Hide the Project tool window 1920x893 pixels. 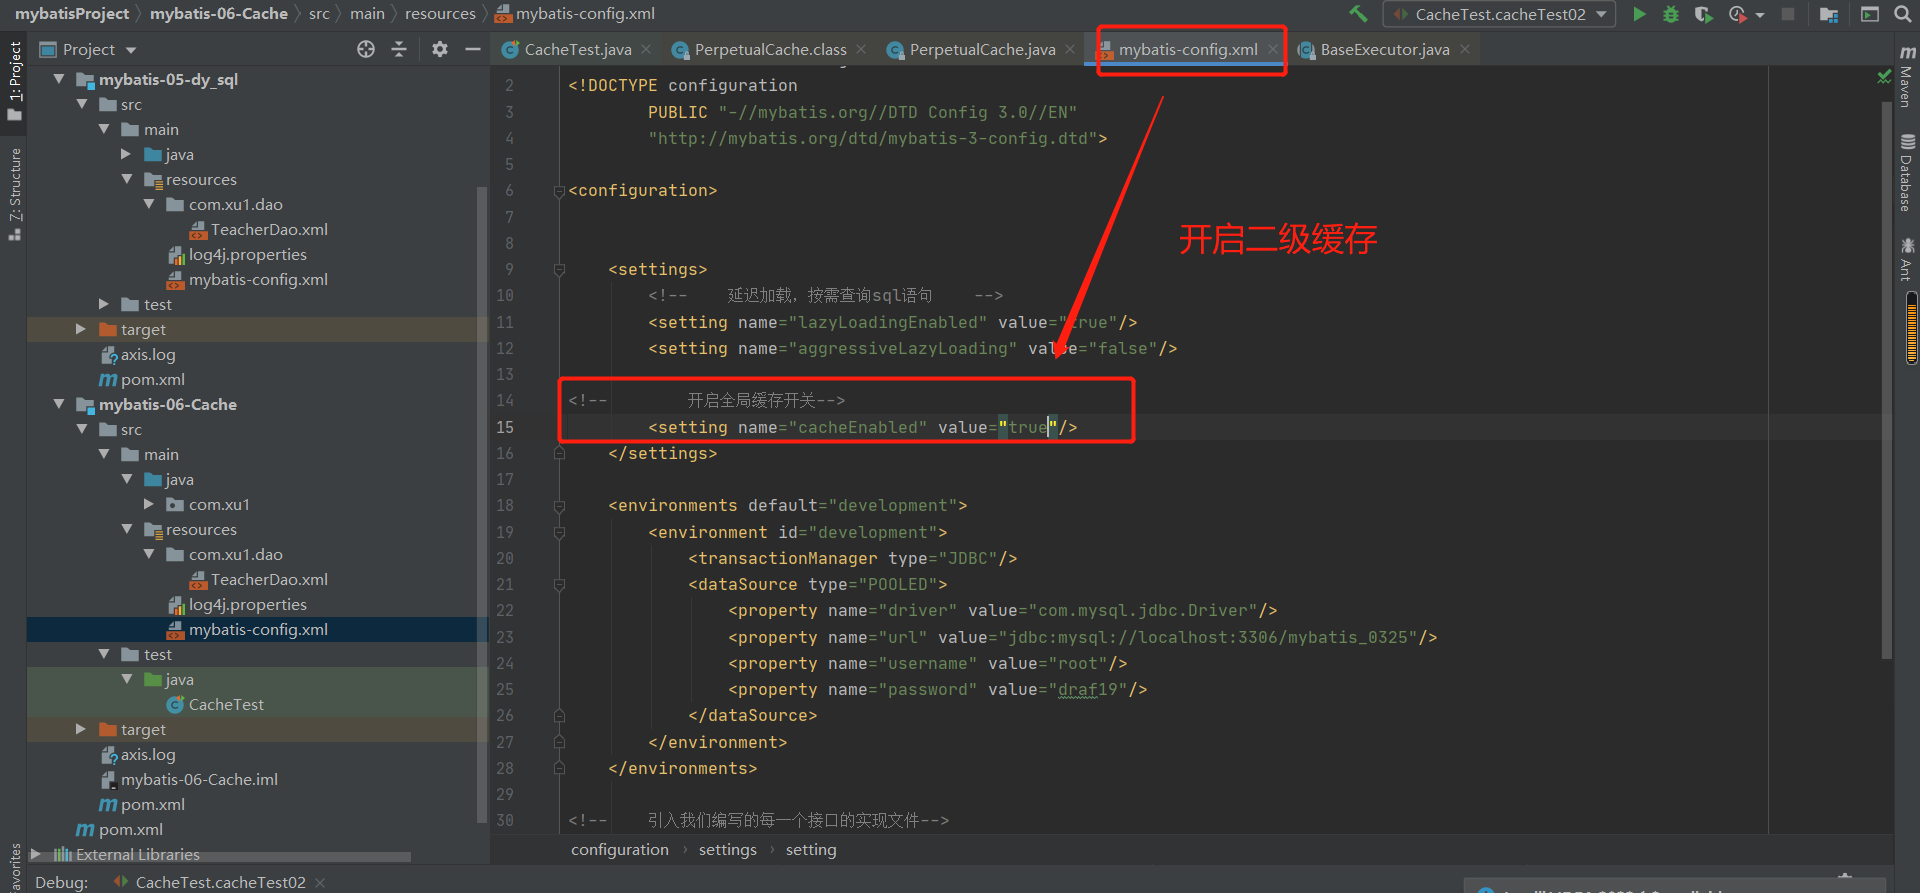pyautogui.click(x=473, y=49)
